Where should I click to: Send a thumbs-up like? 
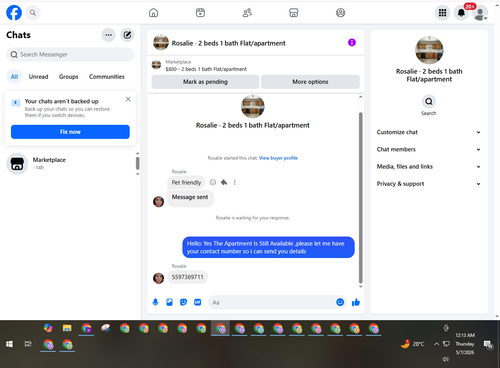tap(356, 302)
